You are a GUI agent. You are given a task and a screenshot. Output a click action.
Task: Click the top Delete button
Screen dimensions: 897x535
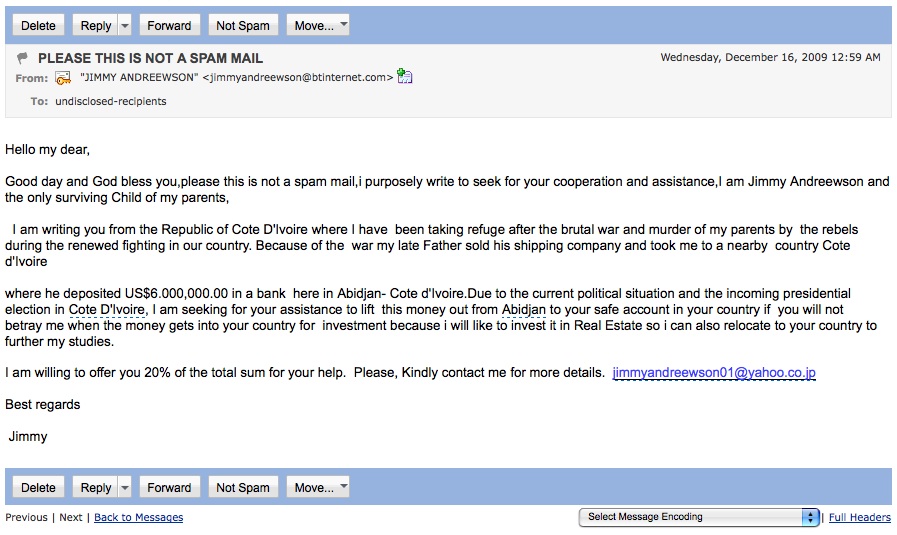click(x=38, y=25)
